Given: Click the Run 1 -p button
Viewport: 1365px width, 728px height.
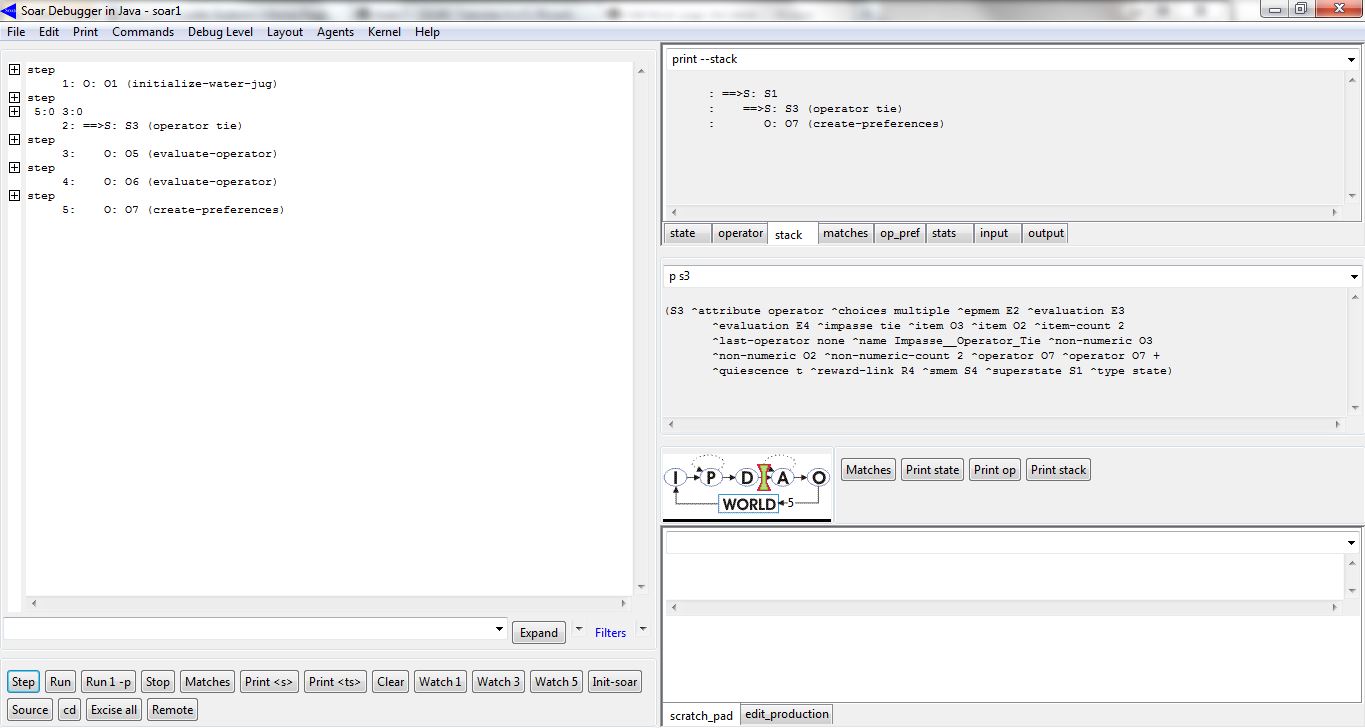Looking at the screenshot, I should (108, 682).
